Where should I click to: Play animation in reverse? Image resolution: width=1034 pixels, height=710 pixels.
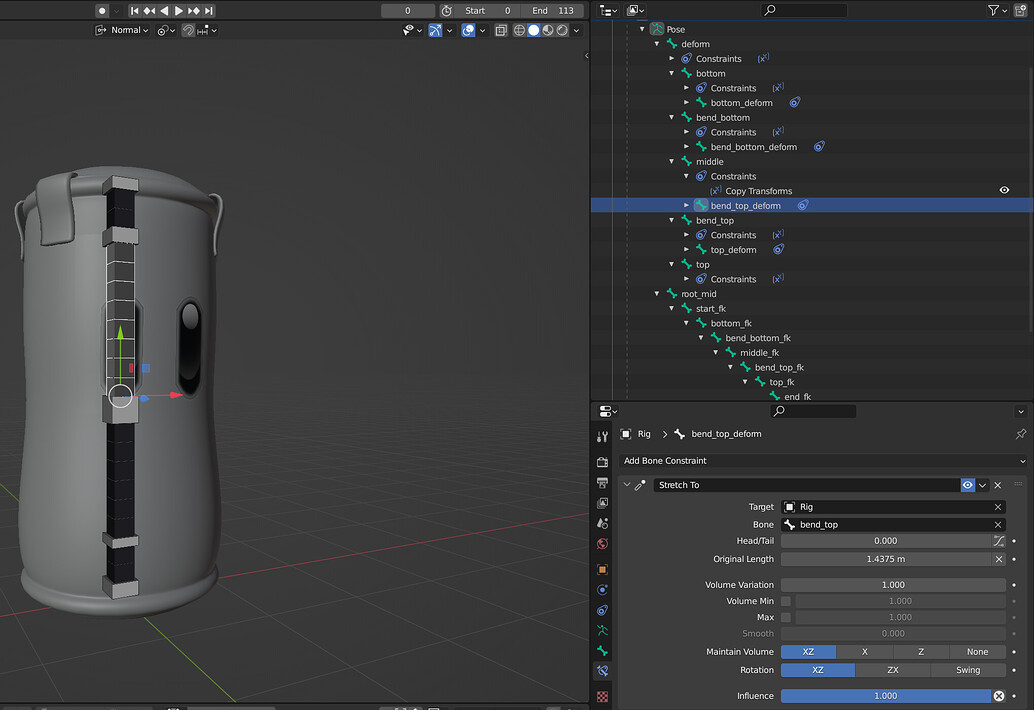(x=164, y=11)
